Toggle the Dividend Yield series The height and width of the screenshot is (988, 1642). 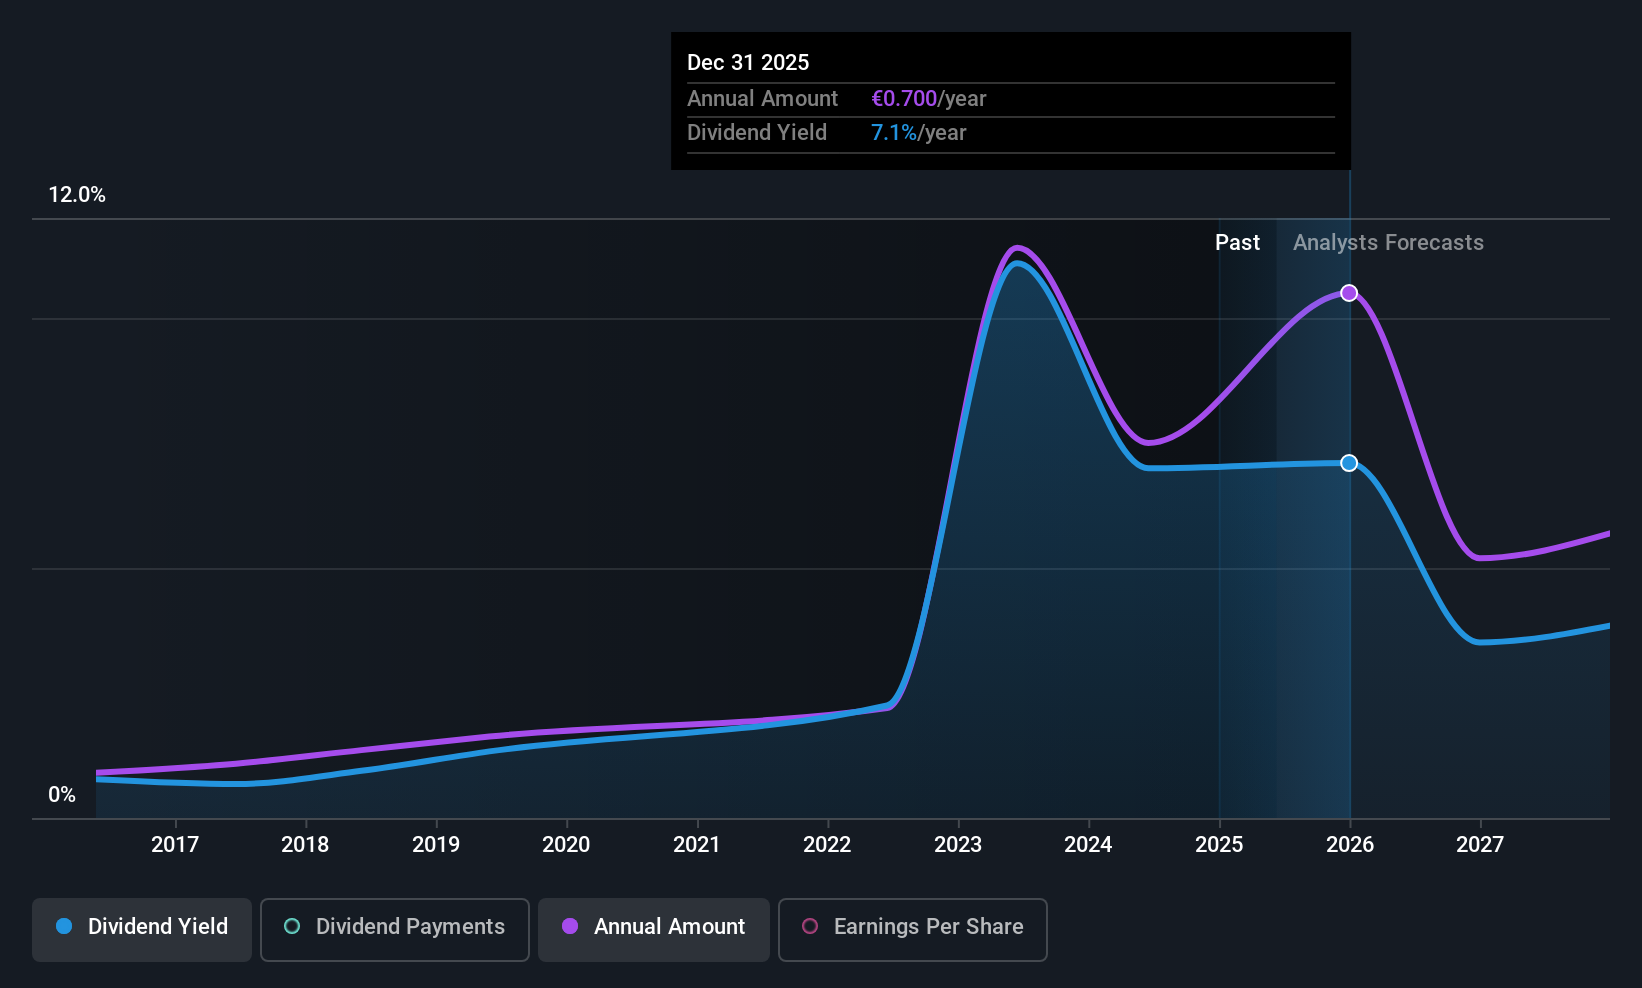click(142, 929)
